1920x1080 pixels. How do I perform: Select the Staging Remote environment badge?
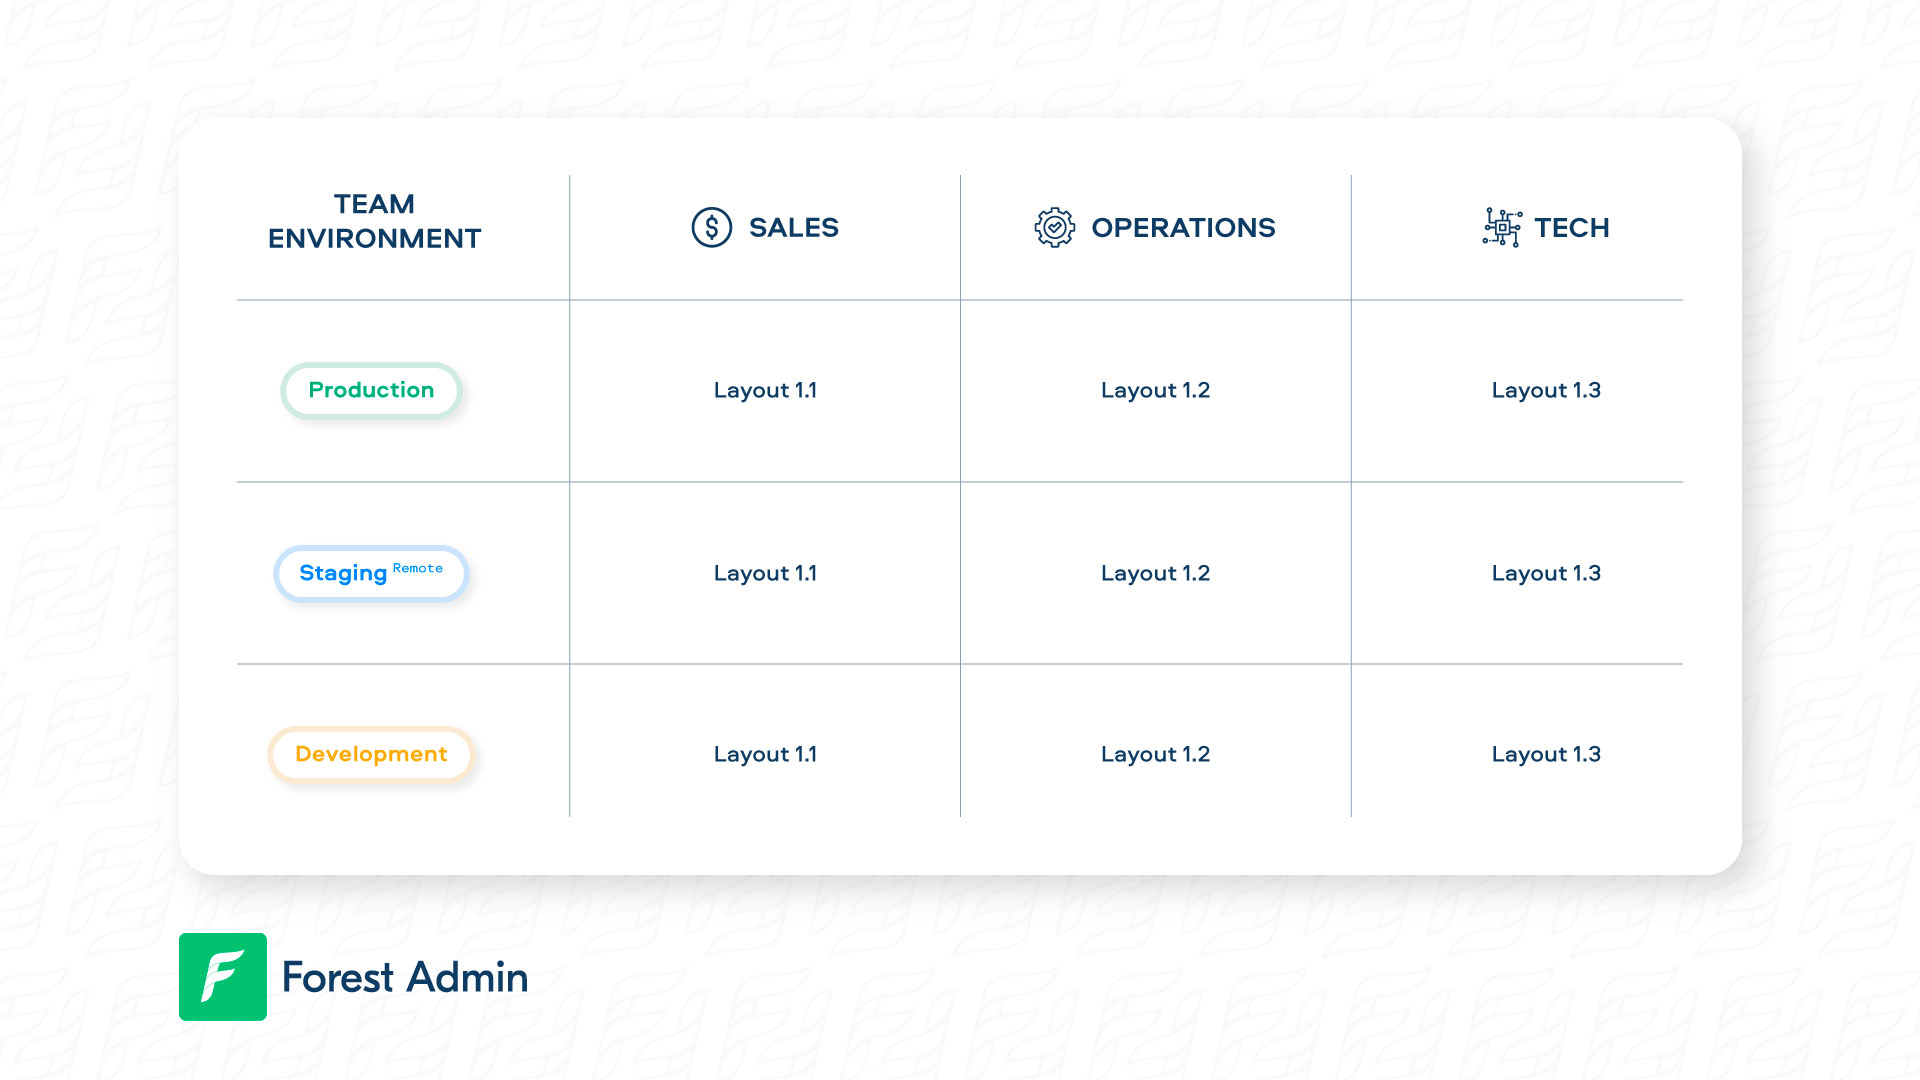point(371,573)
